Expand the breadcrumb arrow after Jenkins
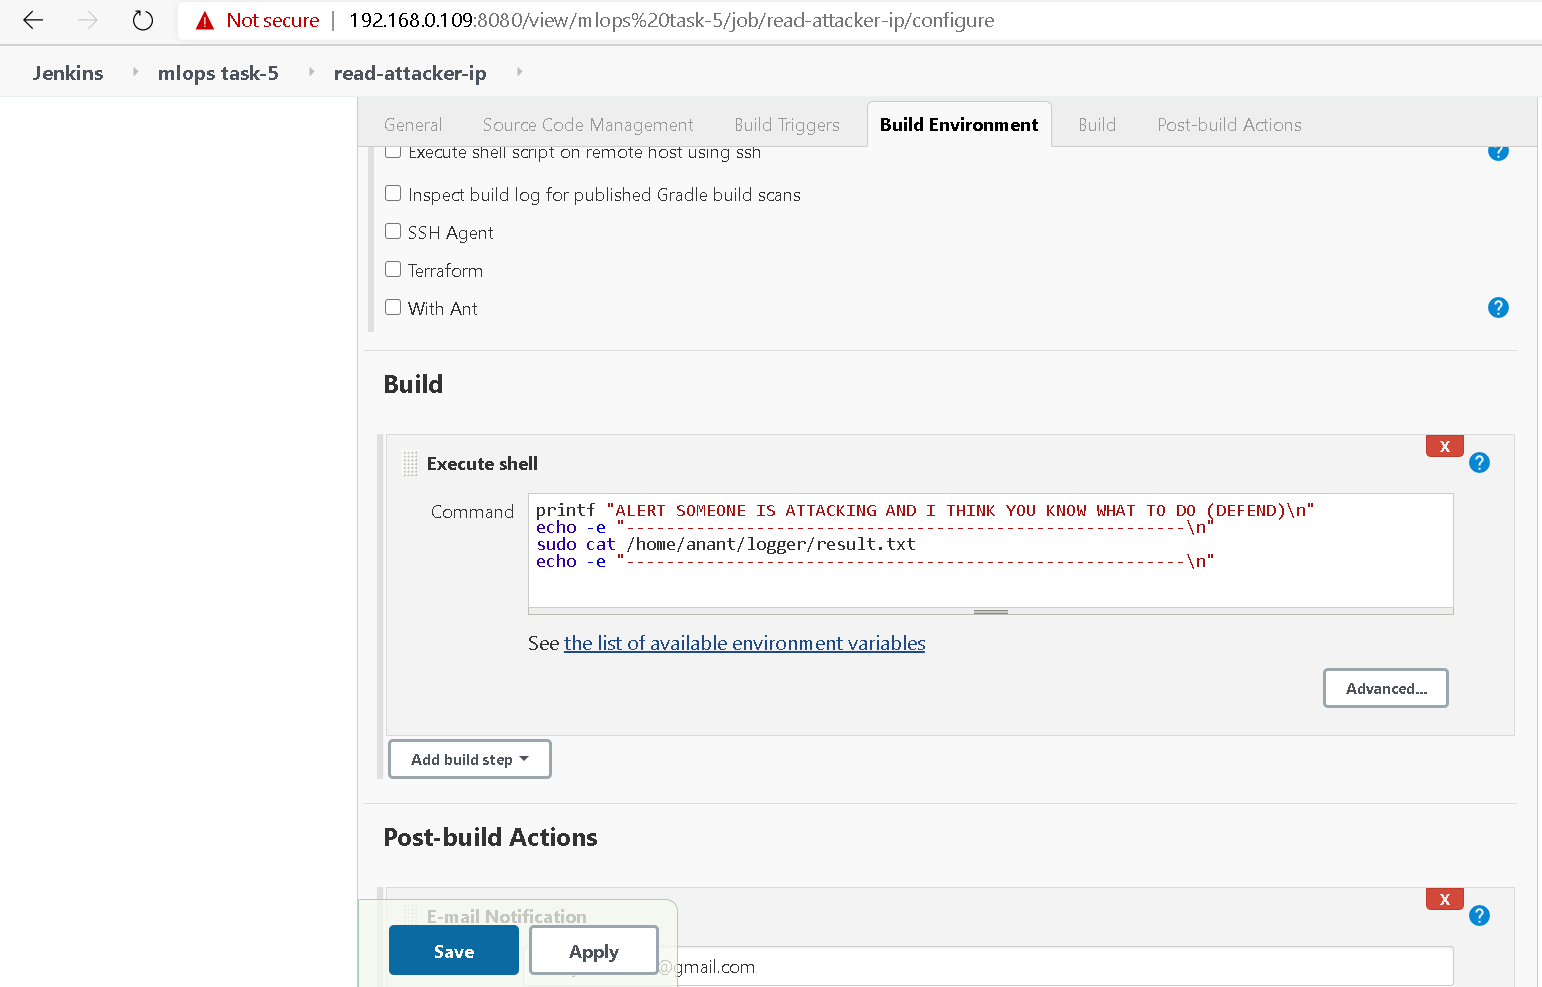Viewport: 1542px width, 987px height. tap(136, 72)
